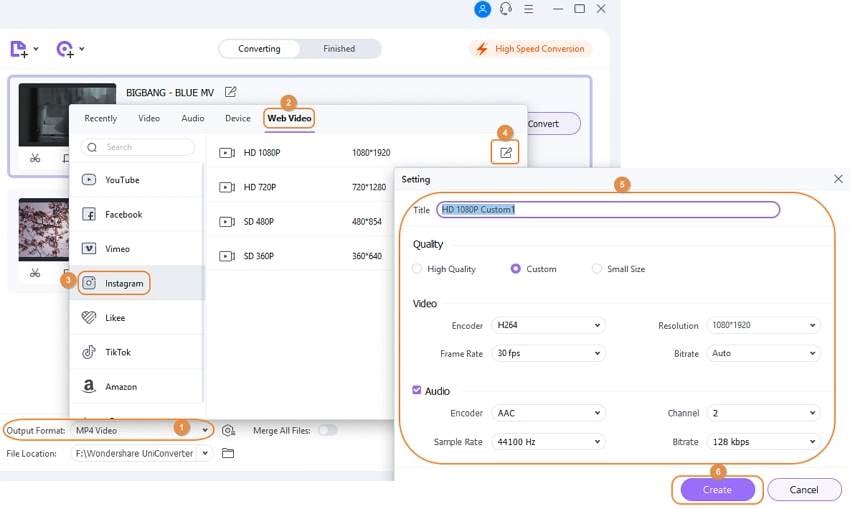This screenshot has height=509, width=850.
Task: Select the HD 720P preset name
Action: (x=260, y=187)
